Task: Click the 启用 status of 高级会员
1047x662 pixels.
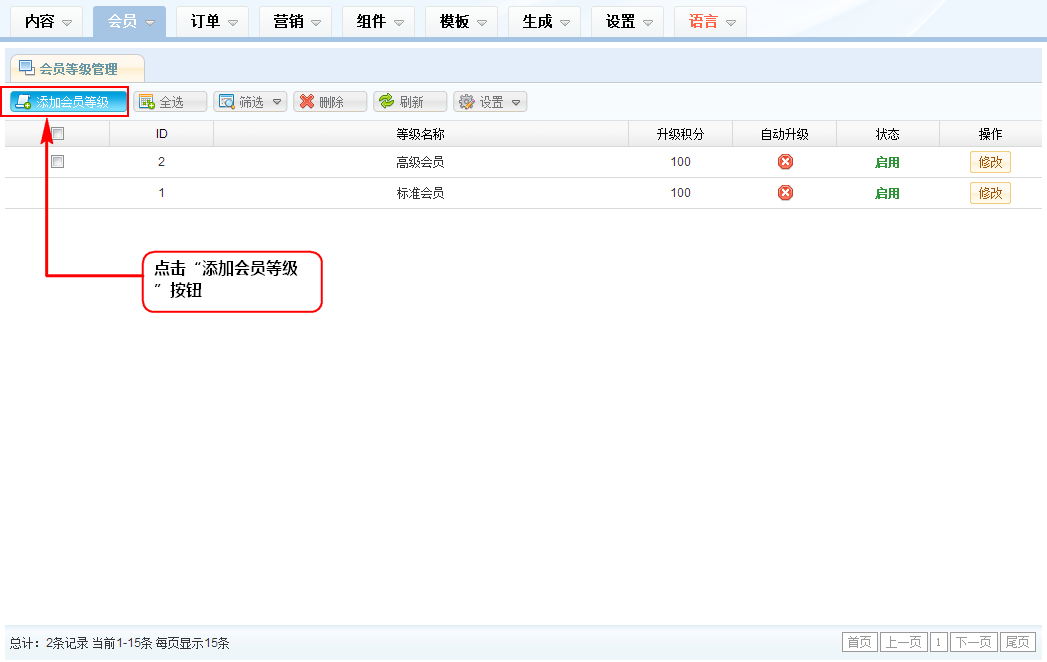Action: coord(887,162)
